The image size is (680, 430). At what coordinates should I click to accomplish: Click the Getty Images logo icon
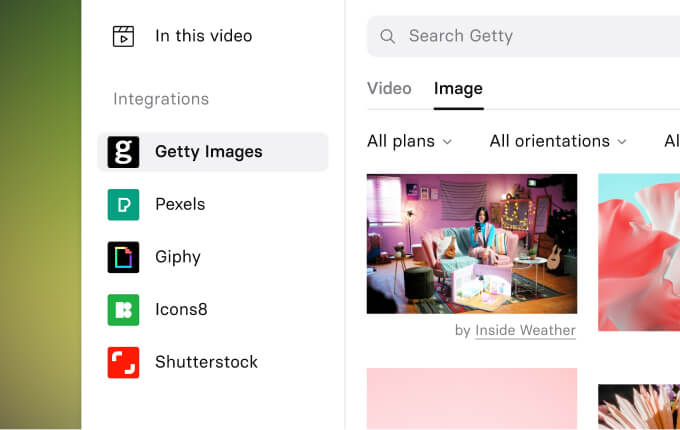click(123, 152)
